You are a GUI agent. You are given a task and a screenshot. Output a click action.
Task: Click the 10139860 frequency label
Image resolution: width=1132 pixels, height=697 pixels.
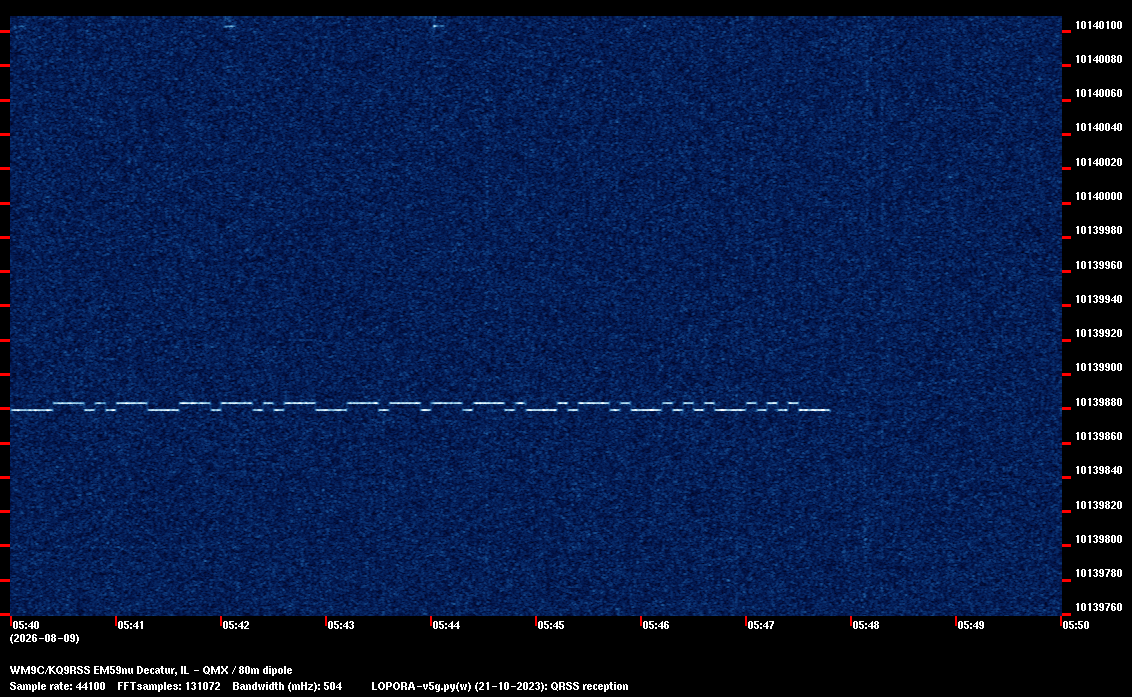click(x=1098, y=436)
